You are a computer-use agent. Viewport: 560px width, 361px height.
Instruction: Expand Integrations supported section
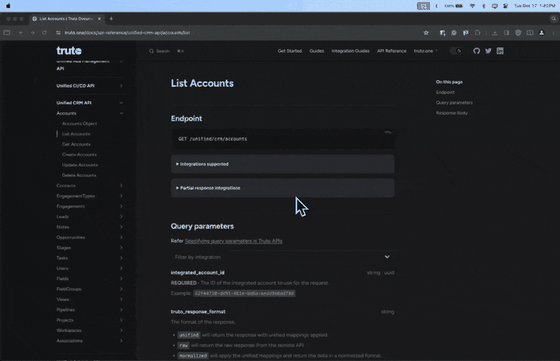coord(282,164)
